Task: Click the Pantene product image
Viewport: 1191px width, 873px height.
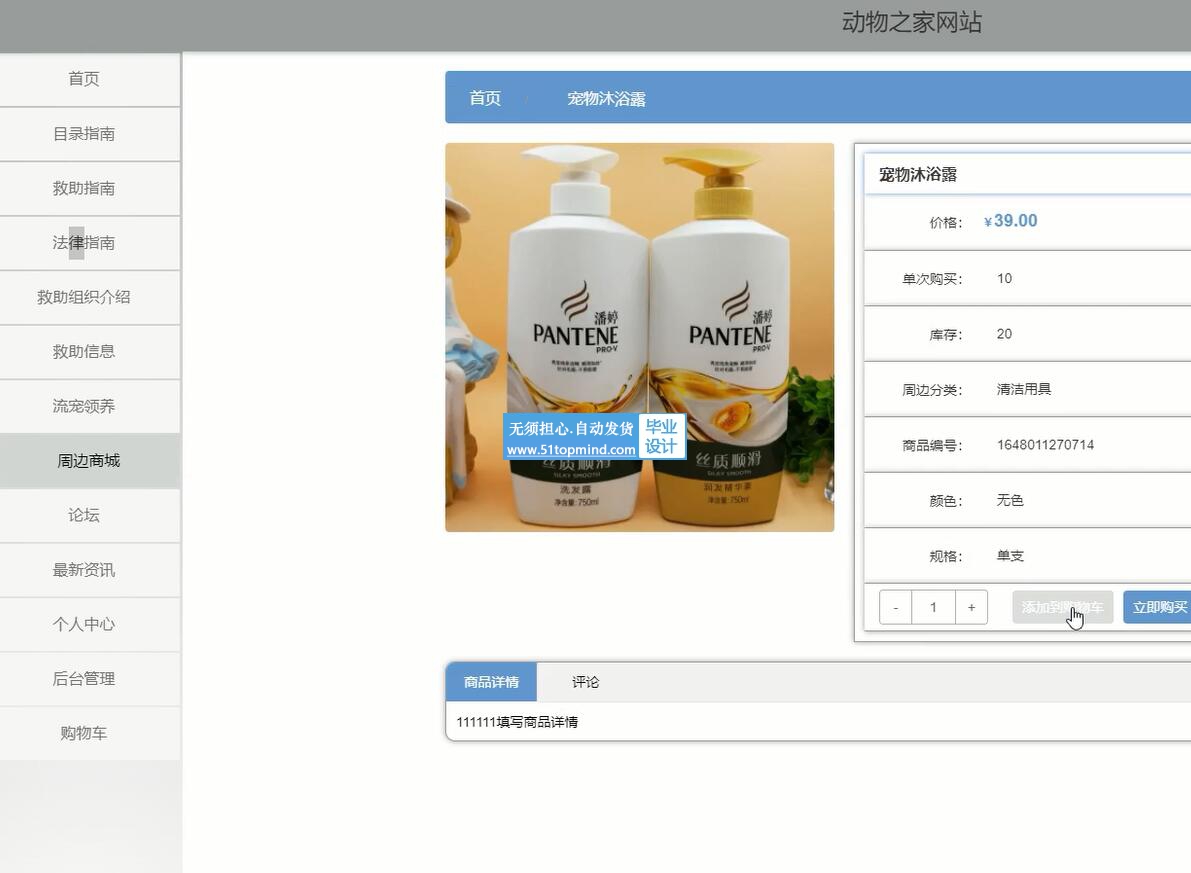Action: [x=640, y=337]
